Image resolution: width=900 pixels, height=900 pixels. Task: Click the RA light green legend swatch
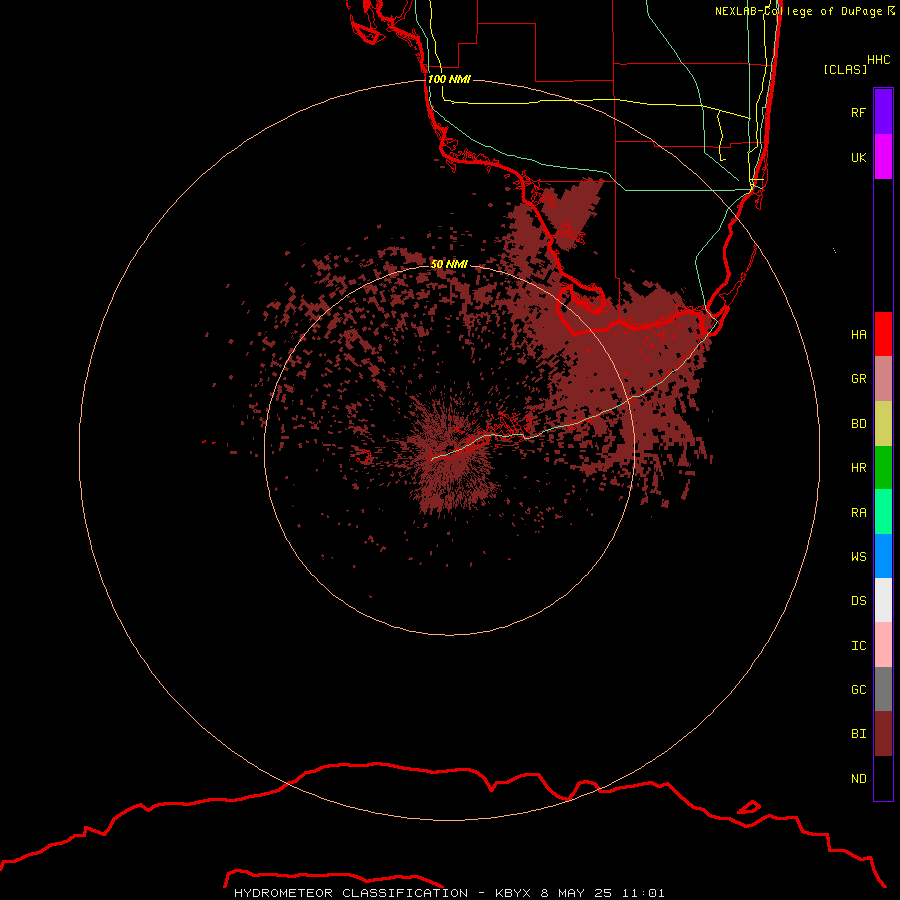(x=883, y=512)
